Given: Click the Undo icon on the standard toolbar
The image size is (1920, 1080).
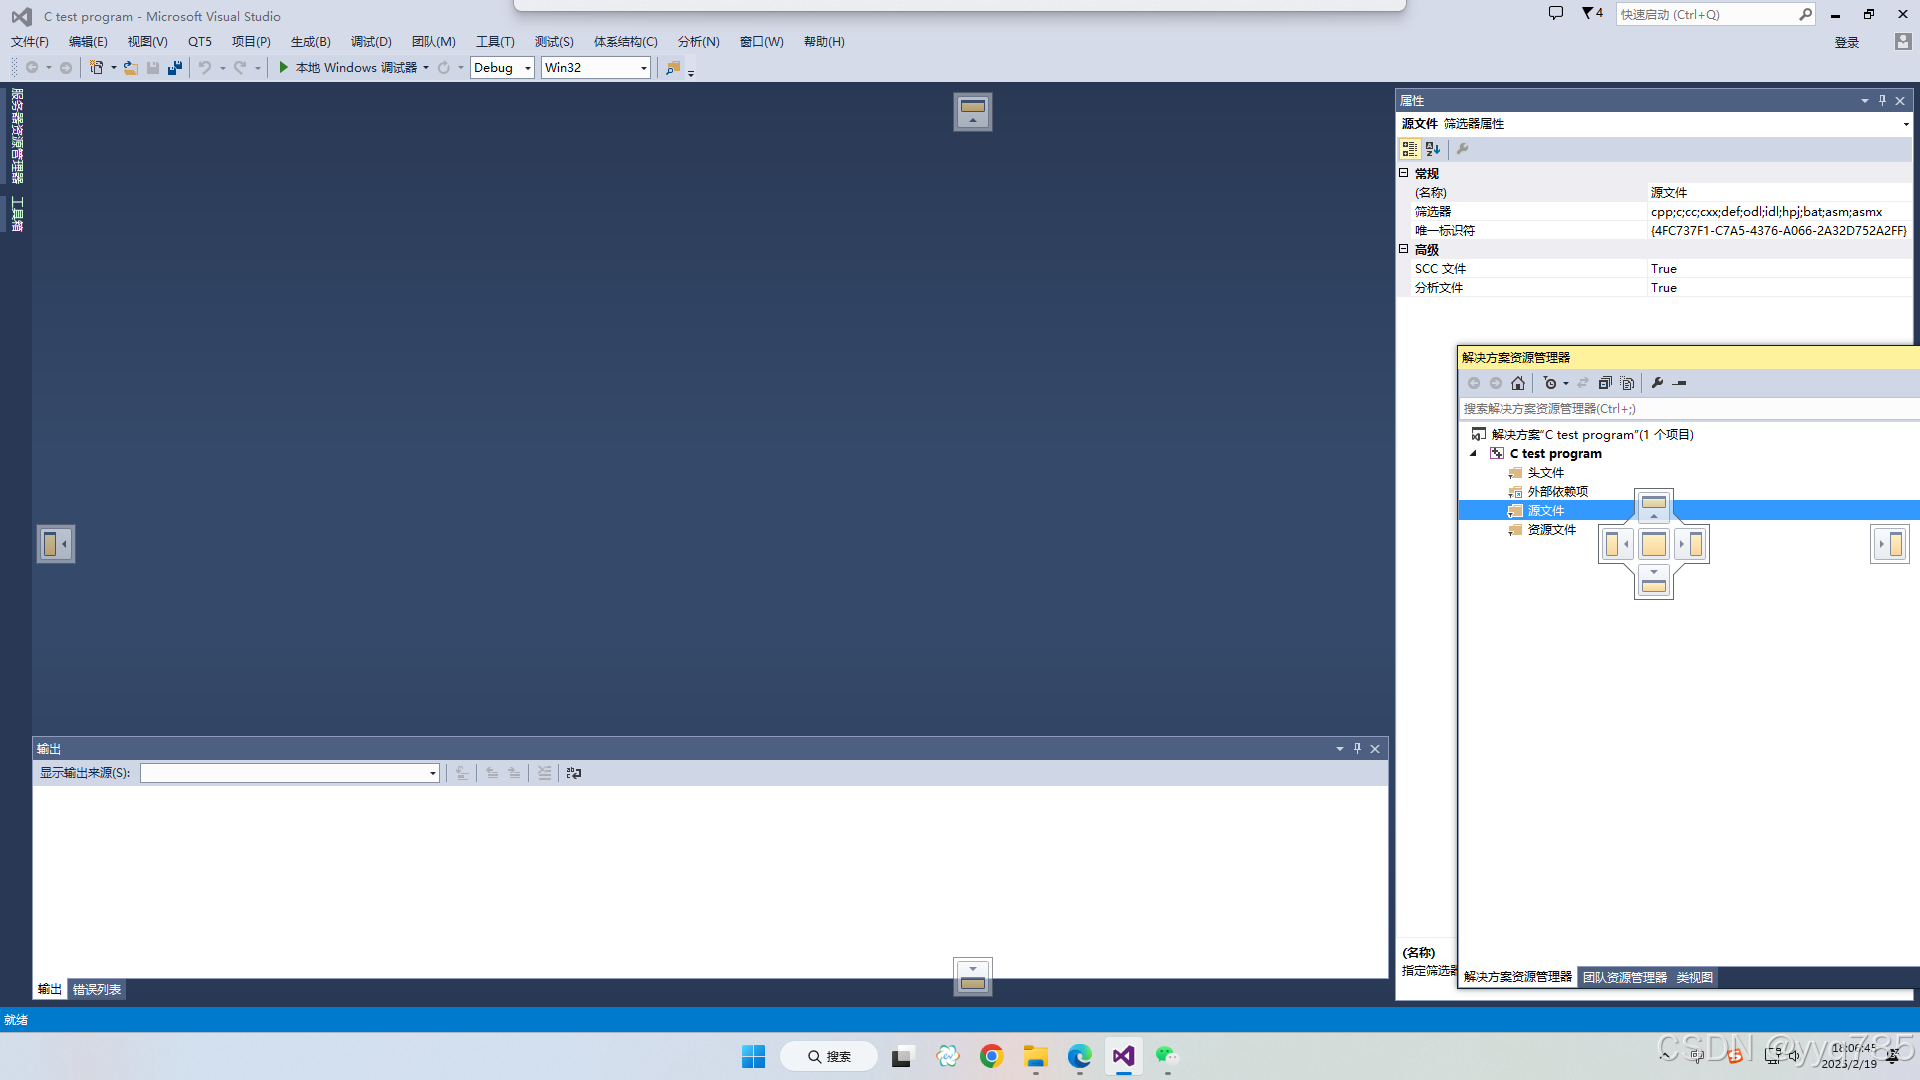Looking at the screenshot, I should click(203, 67).
